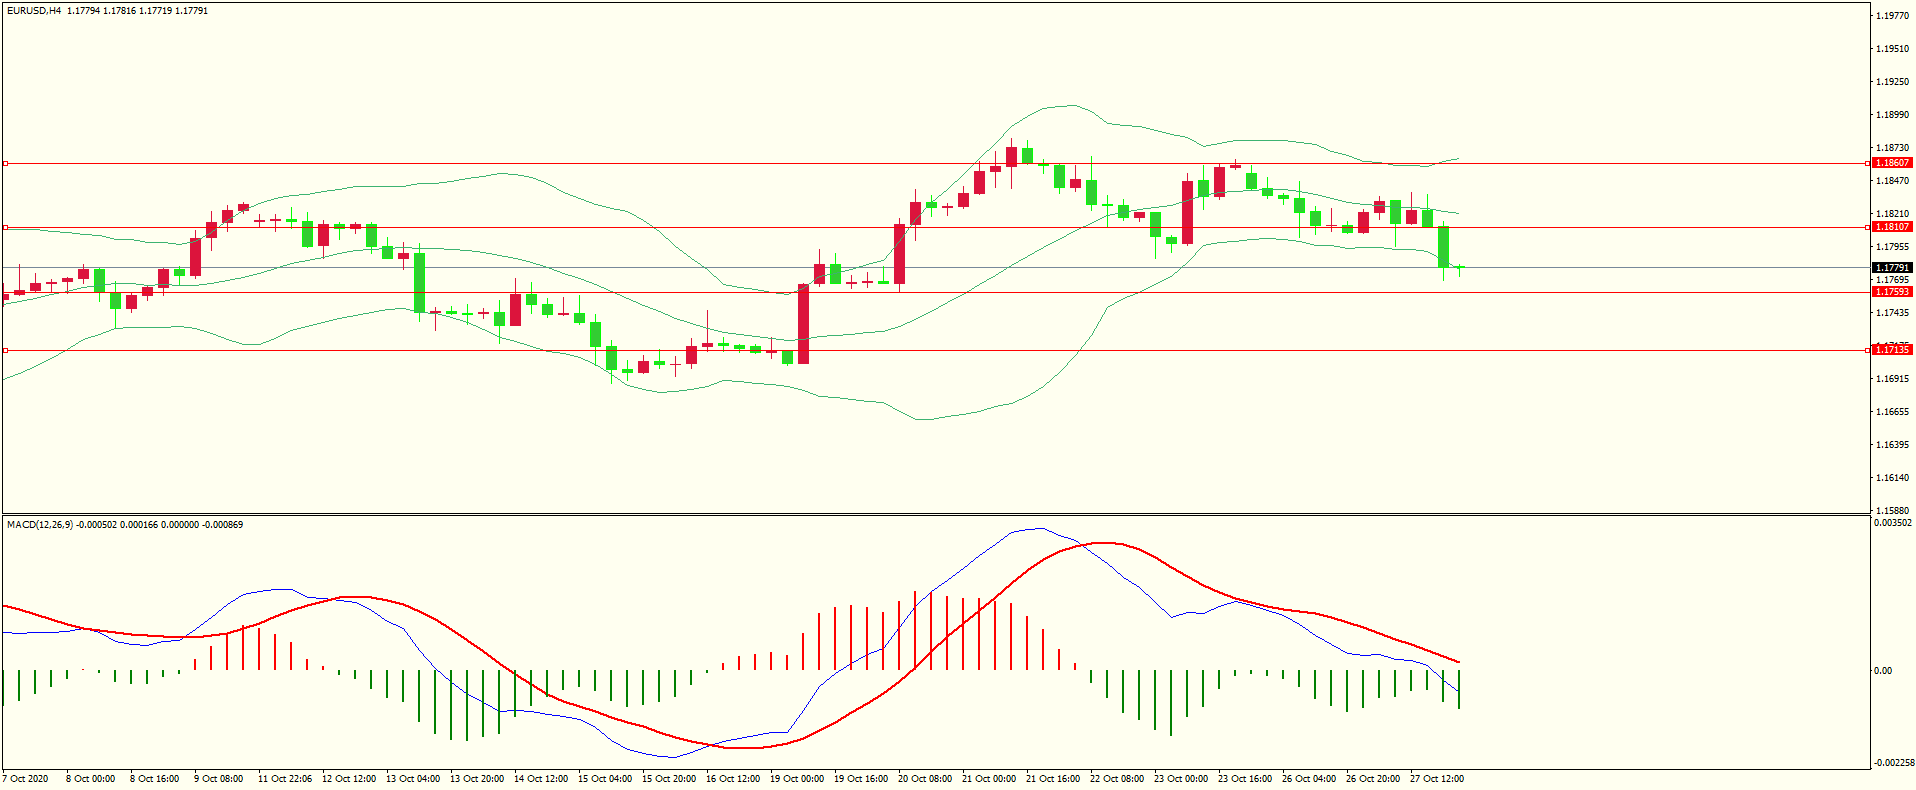1916x790 pixels.
Task: Click the MACD scale value 0.003502
Action: click(1893, 523)
